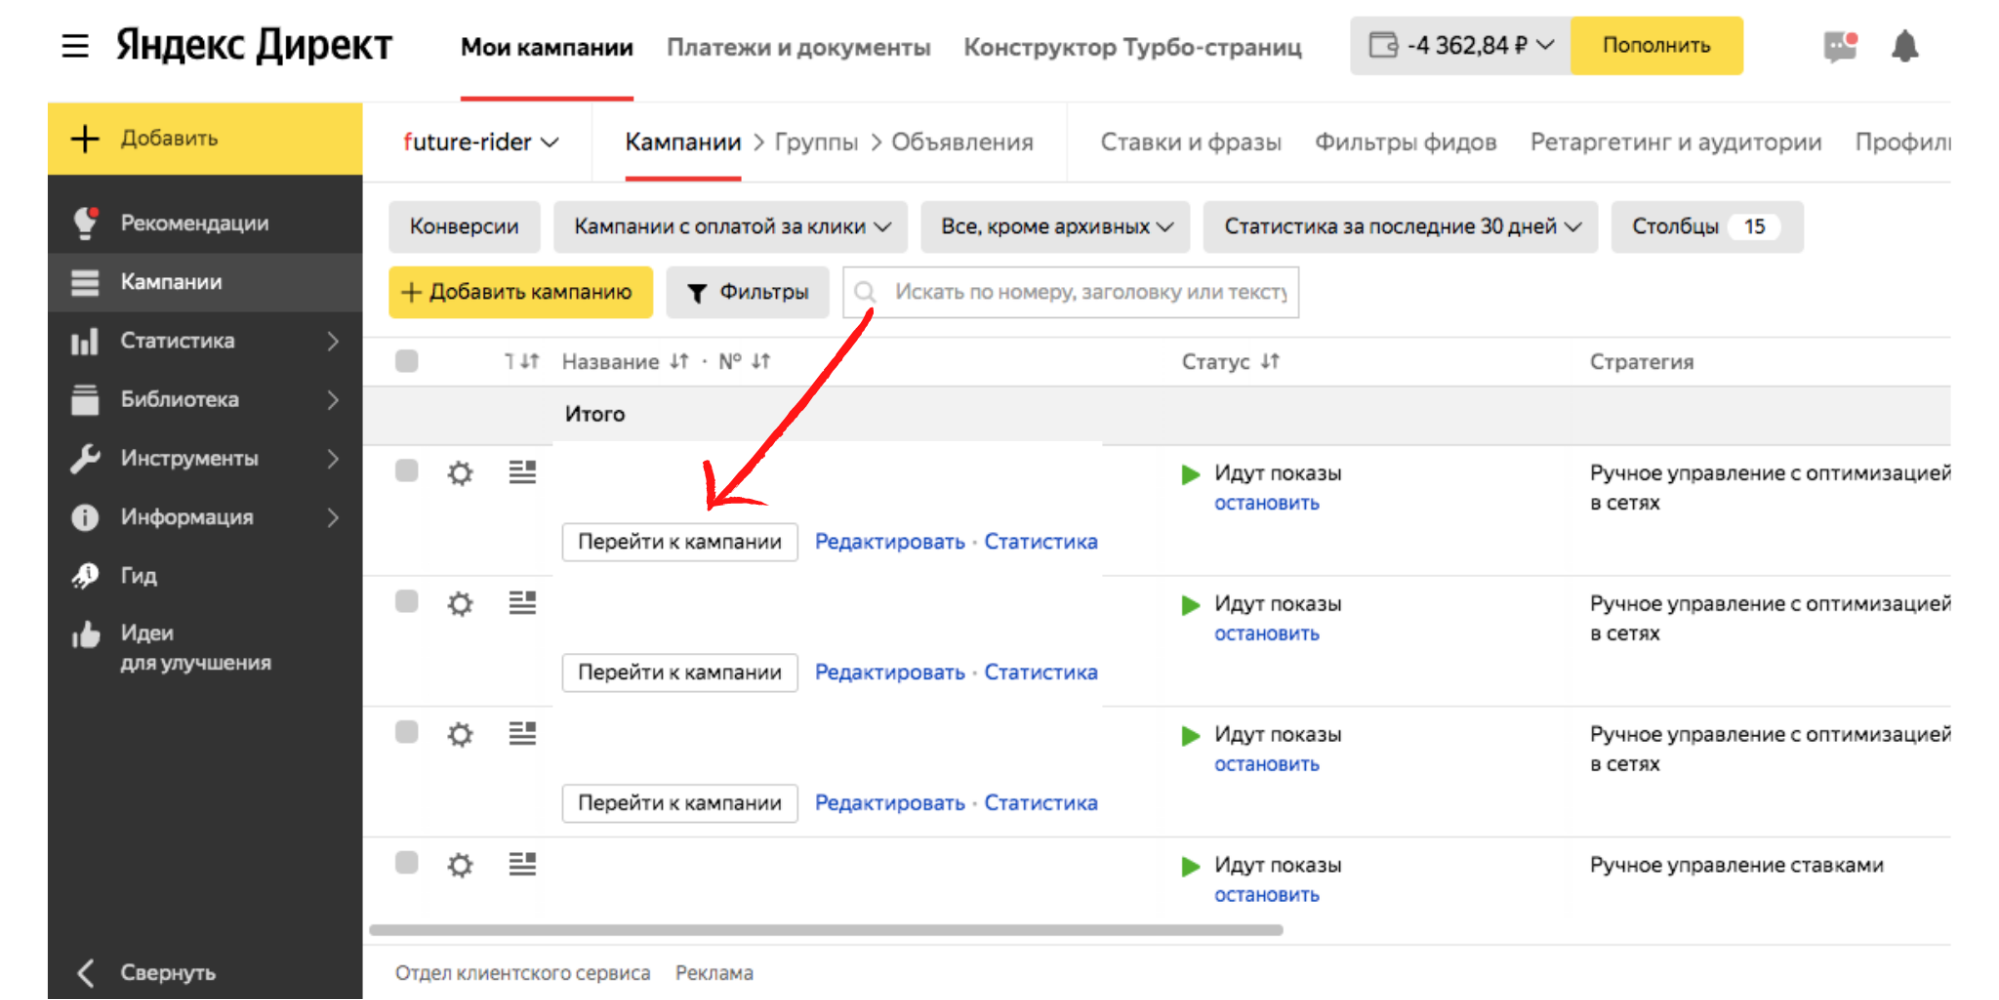Viewport: 1999px width, 1000px height.
Task: Open Ретаргетинг и аудитории tab
Action: point(1676,142)
